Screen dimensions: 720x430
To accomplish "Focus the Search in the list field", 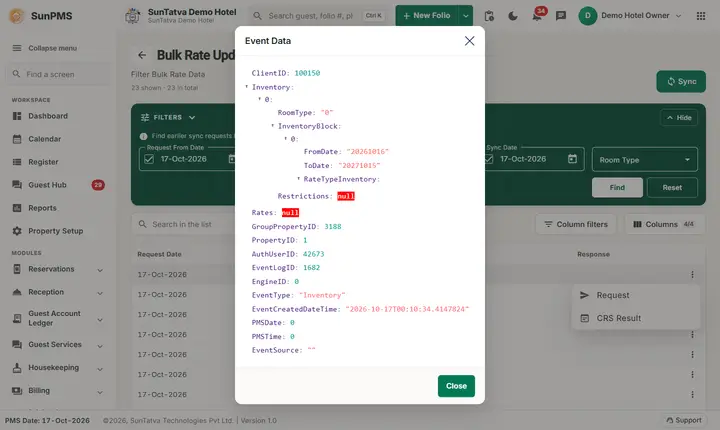I will coord(186,224).
